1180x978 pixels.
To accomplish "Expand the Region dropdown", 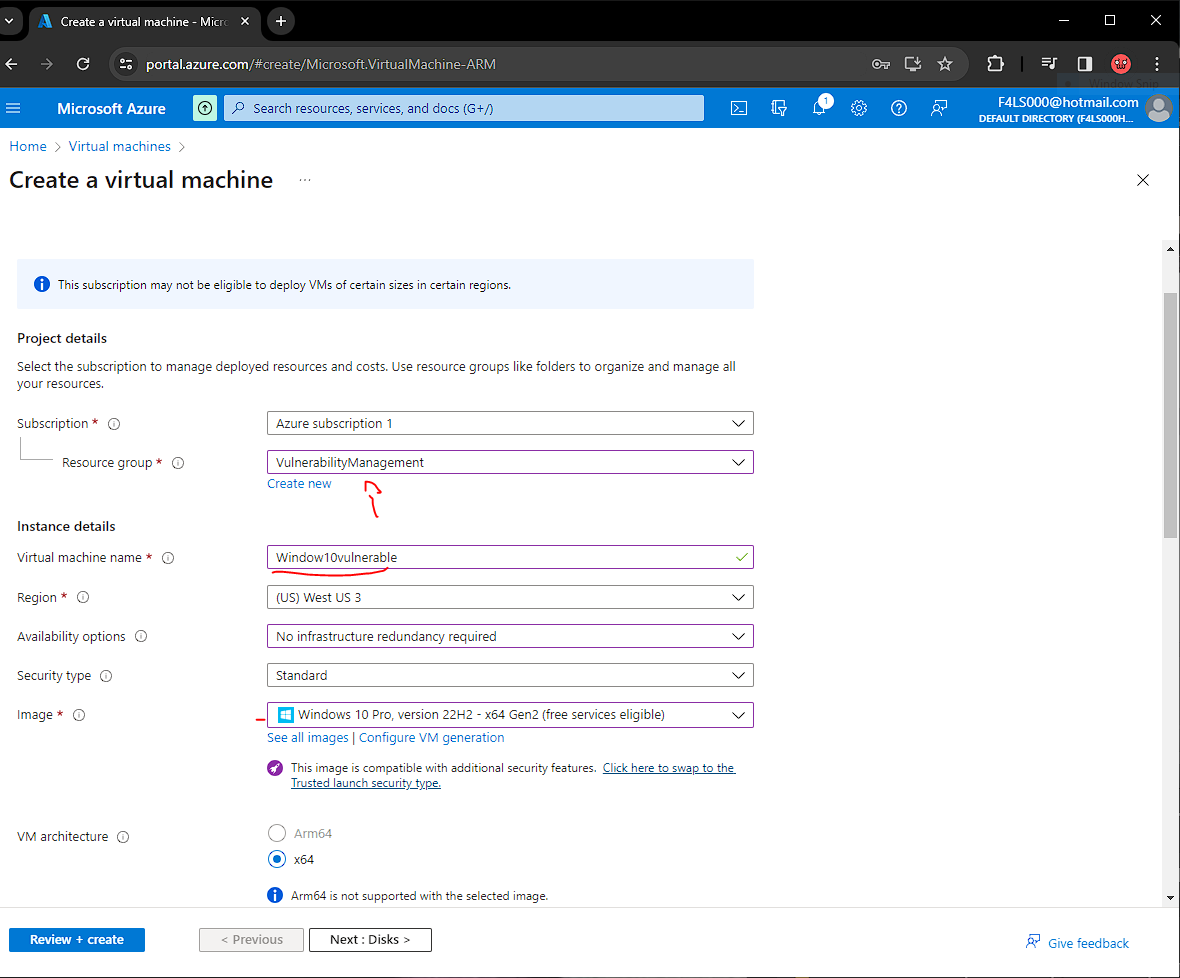I will pos(510,597).
